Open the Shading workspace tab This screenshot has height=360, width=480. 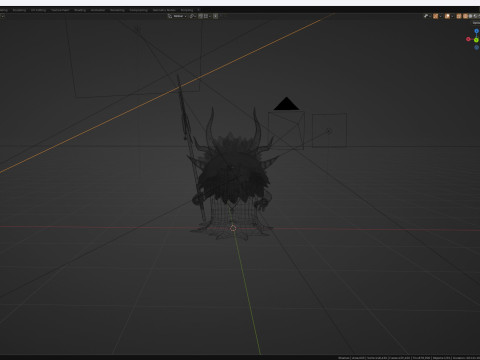pos(80,10)
